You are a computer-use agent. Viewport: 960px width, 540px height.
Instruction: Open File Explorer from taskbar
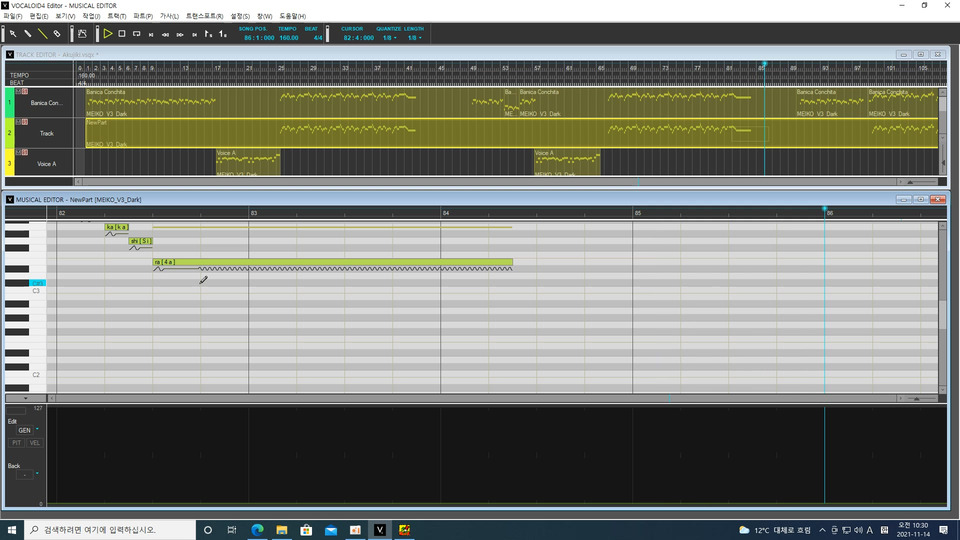pyautogui.click(x=282, y=530)
